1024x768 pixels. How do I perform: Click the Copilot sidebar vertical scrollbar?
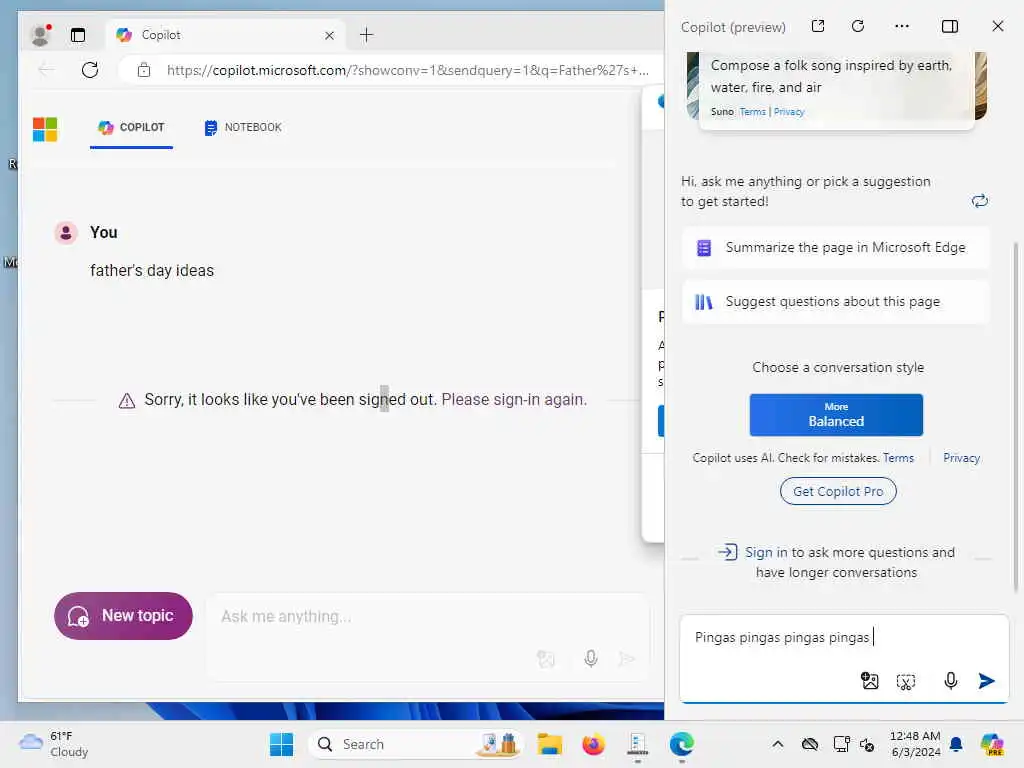tap(1016, 418)
